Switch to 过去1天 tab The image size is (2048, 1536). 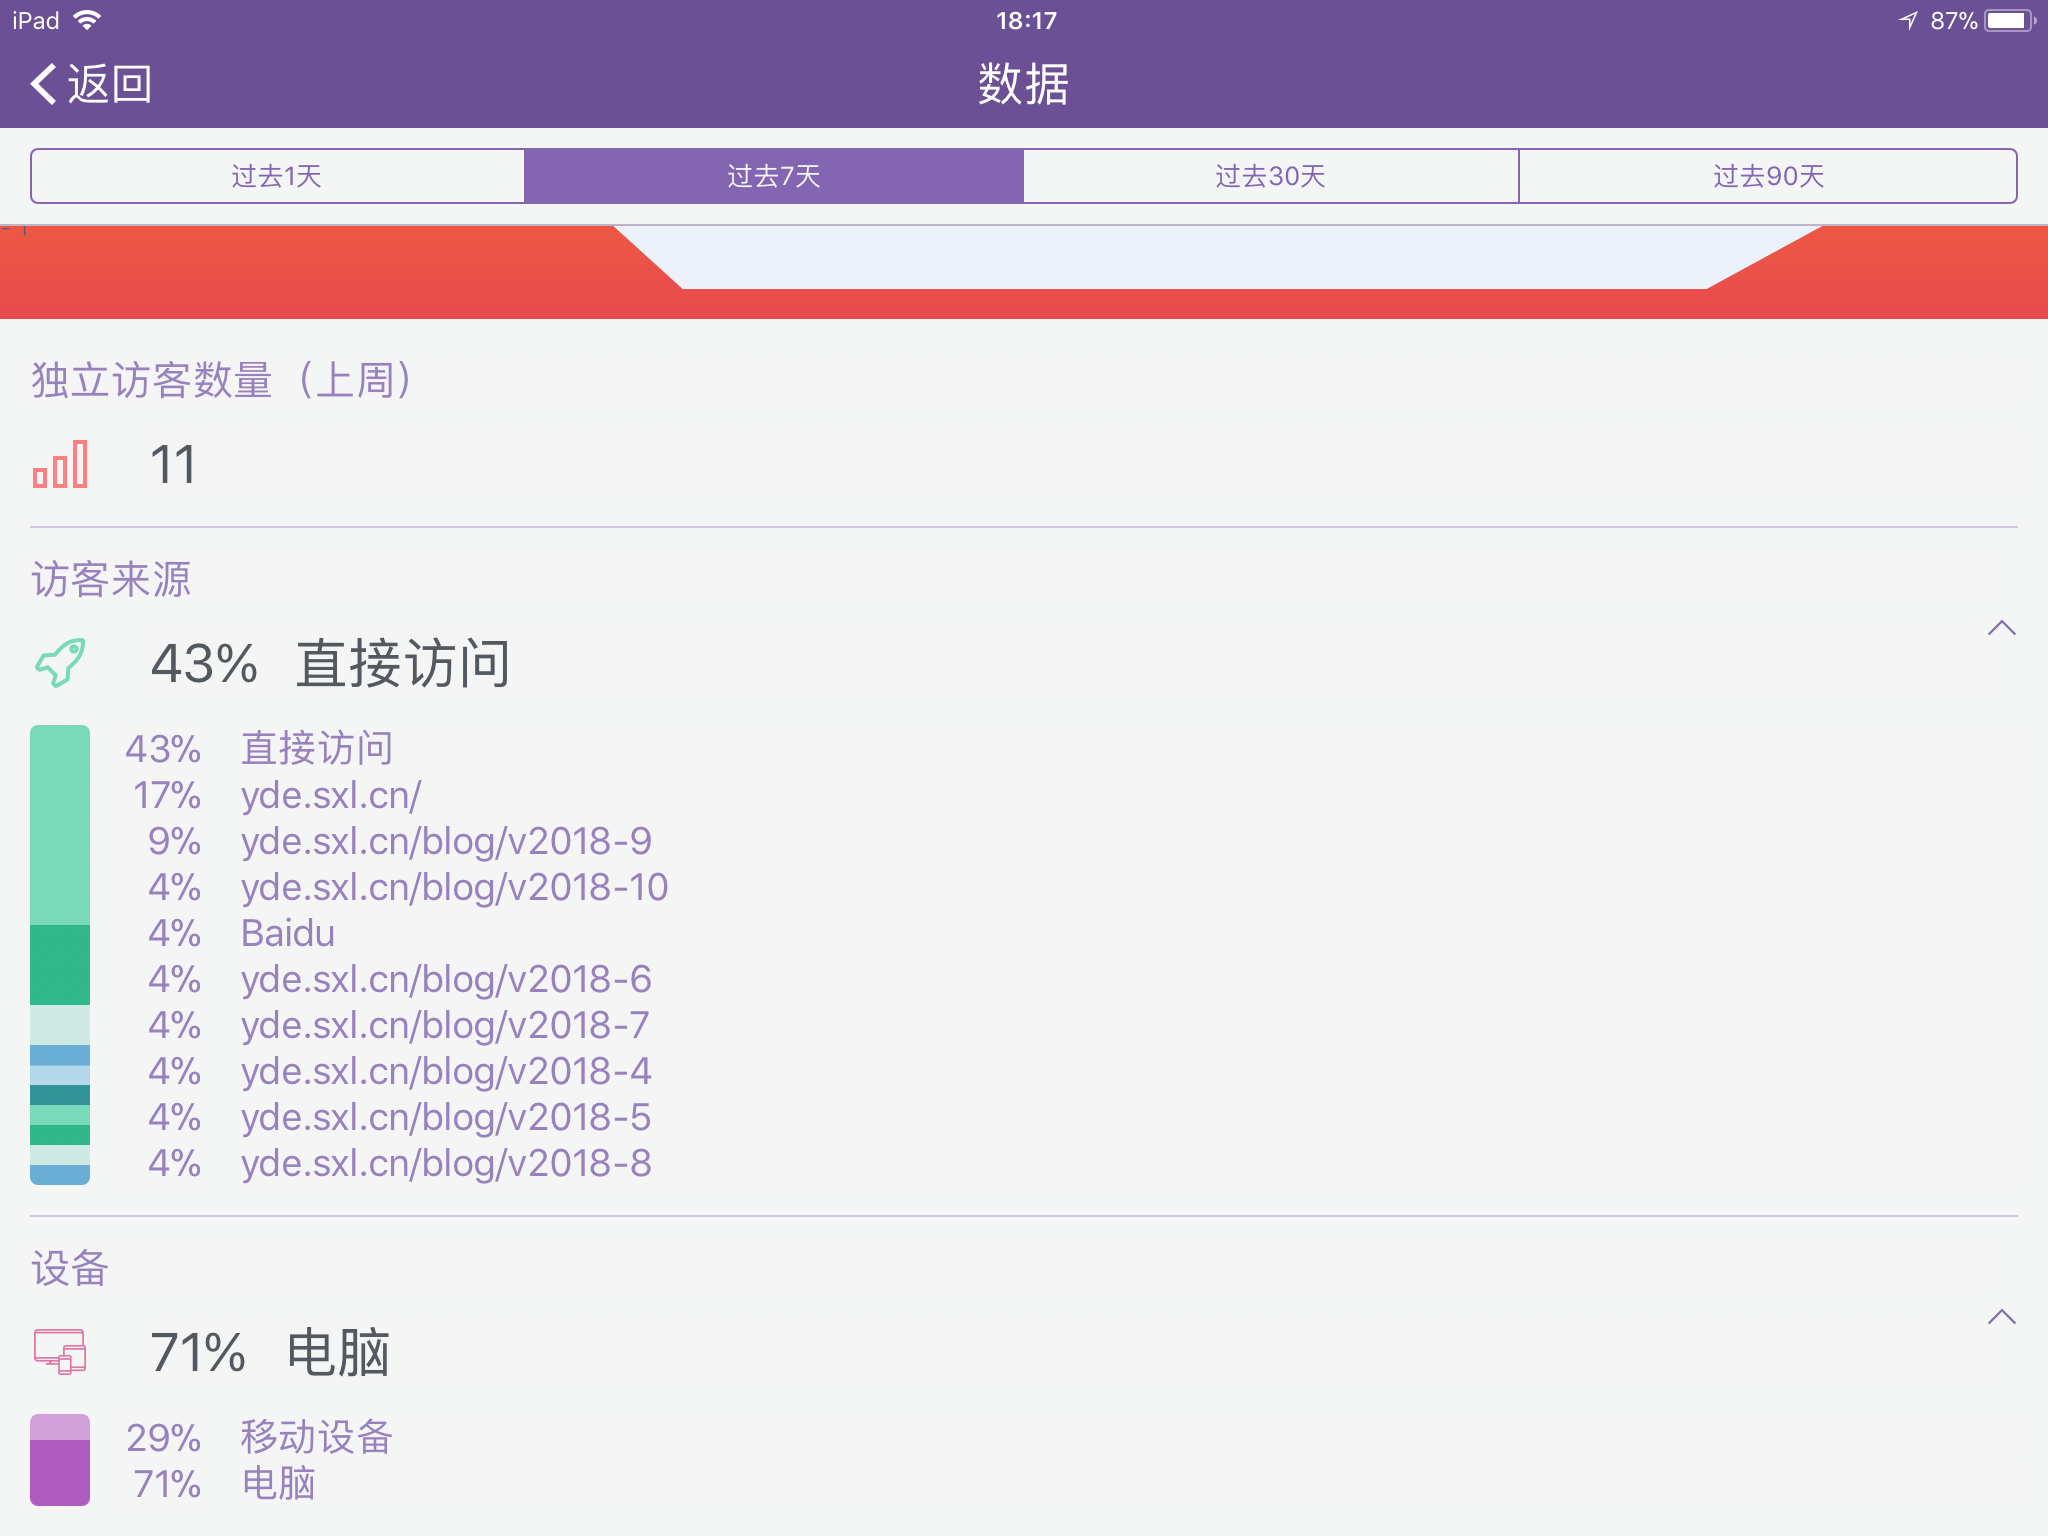(277, 176)
